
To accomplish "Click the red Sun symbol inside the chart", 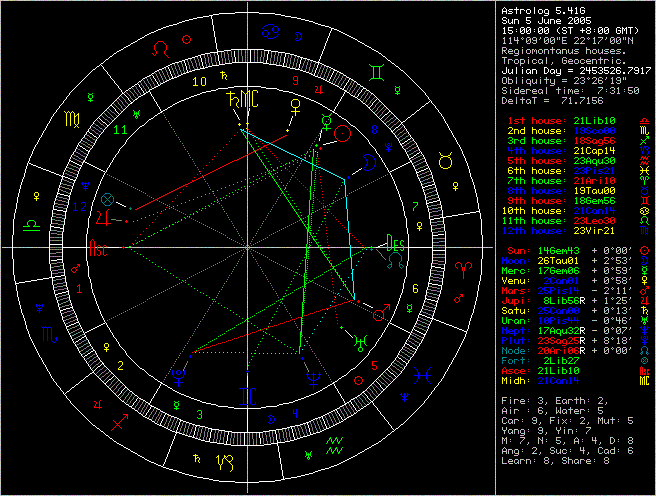I will (x=343, y=132).
